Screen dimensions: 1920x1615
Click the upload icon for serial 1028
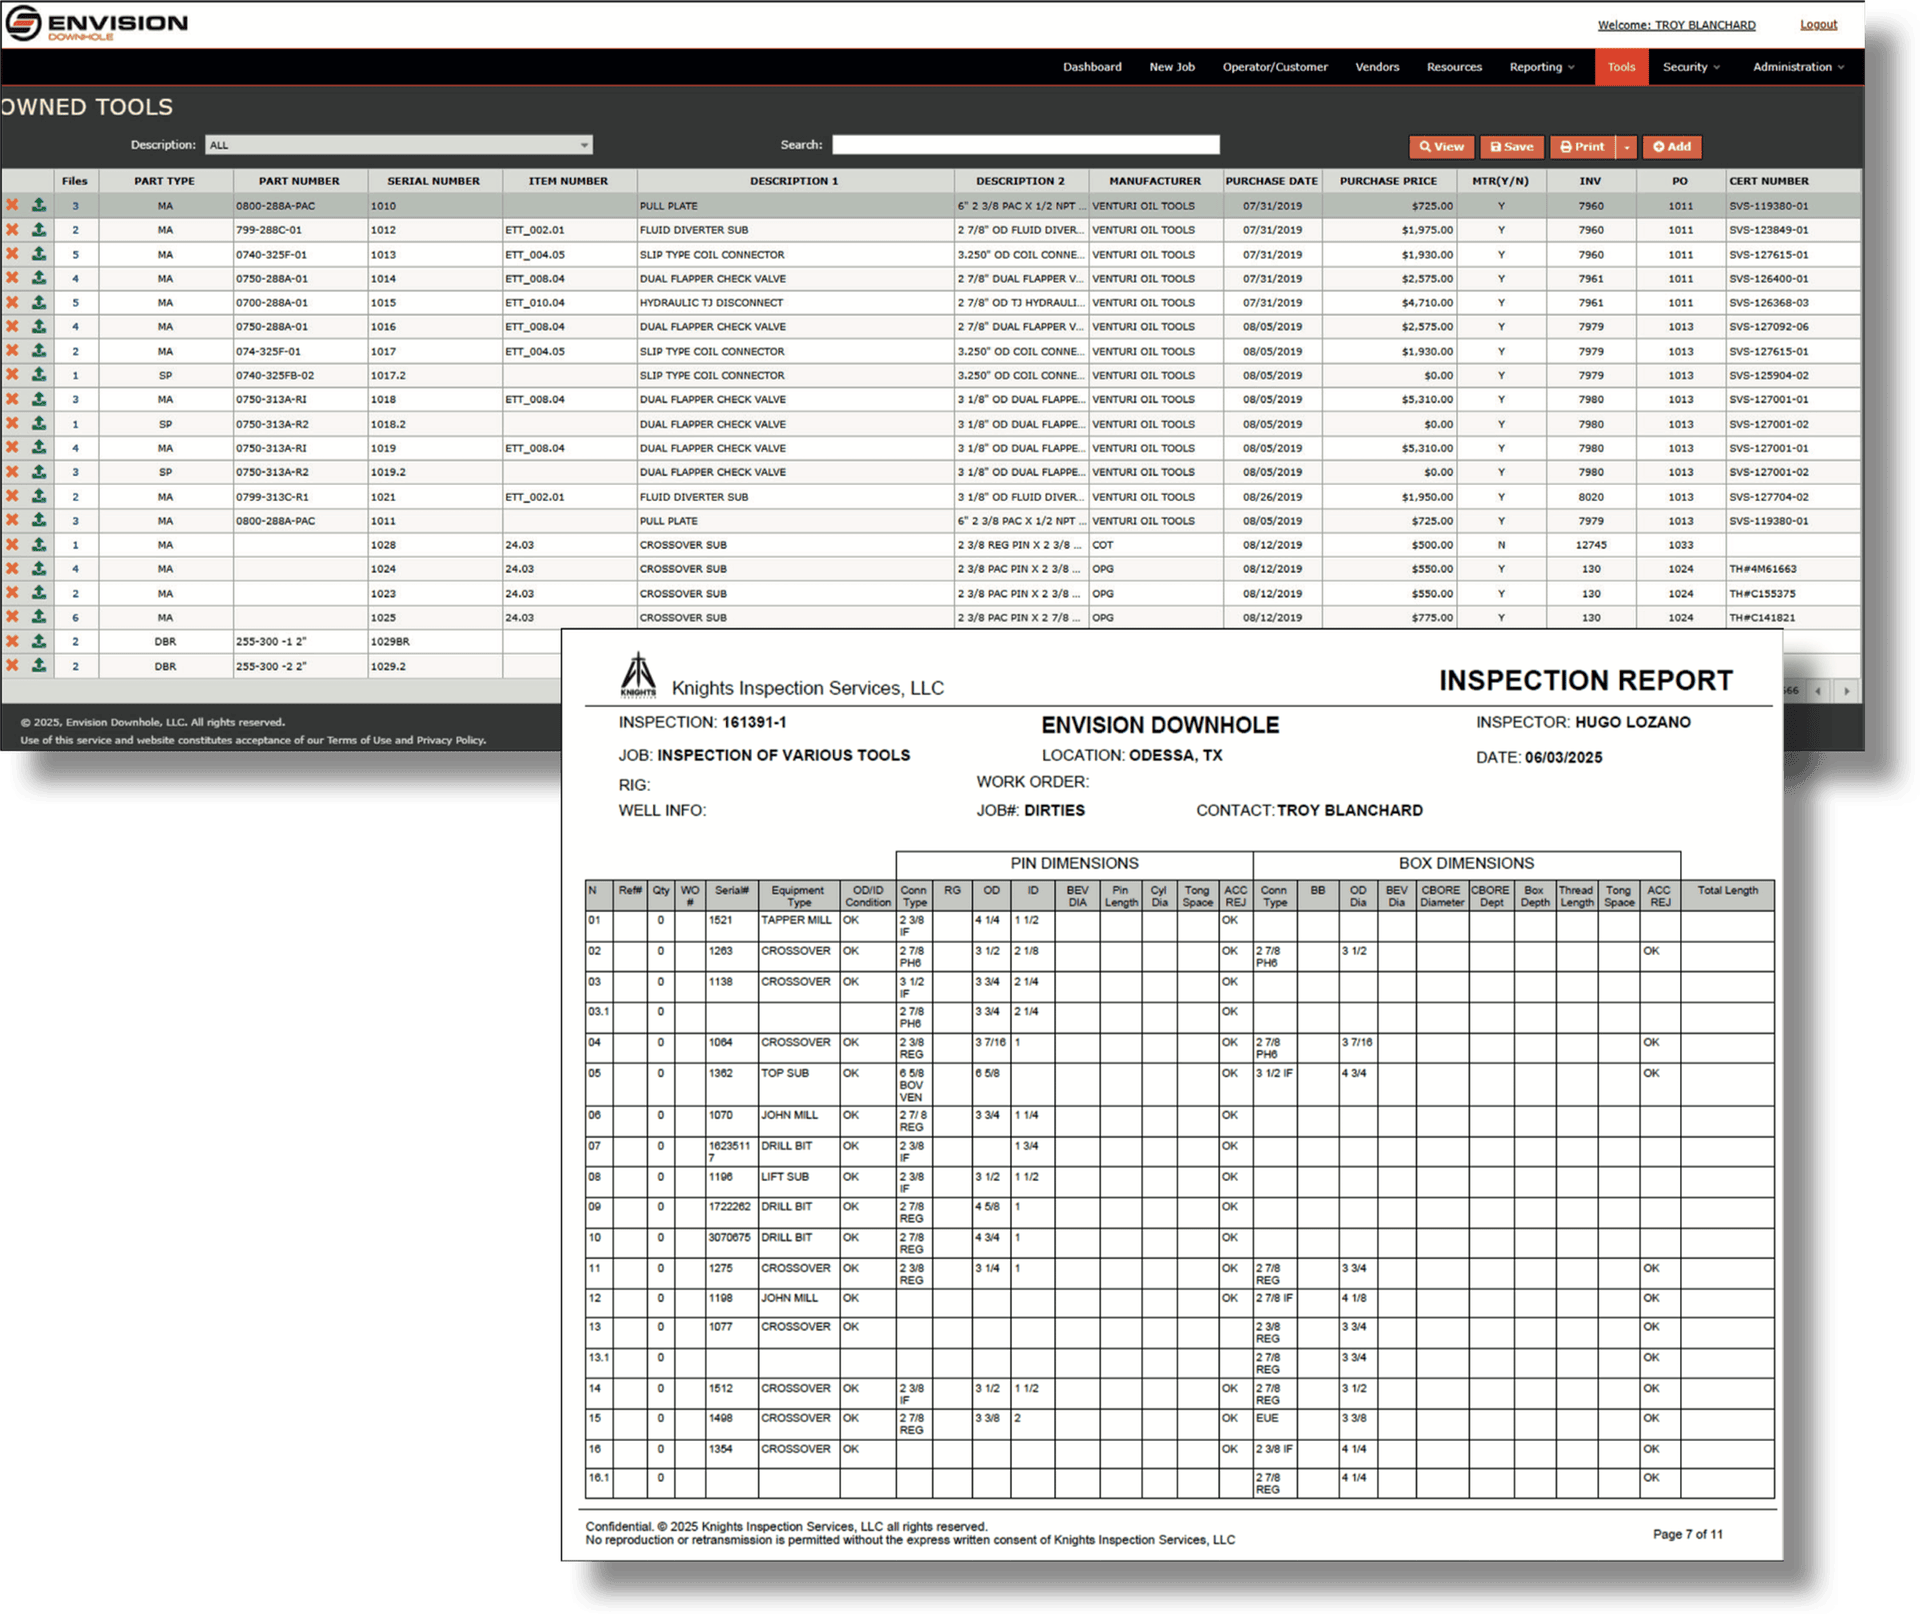coord(39,544)
